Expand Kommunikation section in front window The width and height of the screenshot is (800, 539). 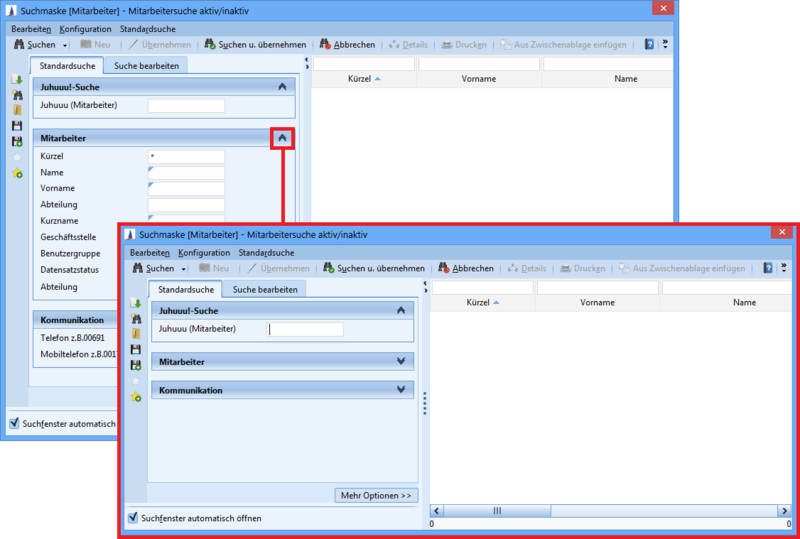(401, 390)
